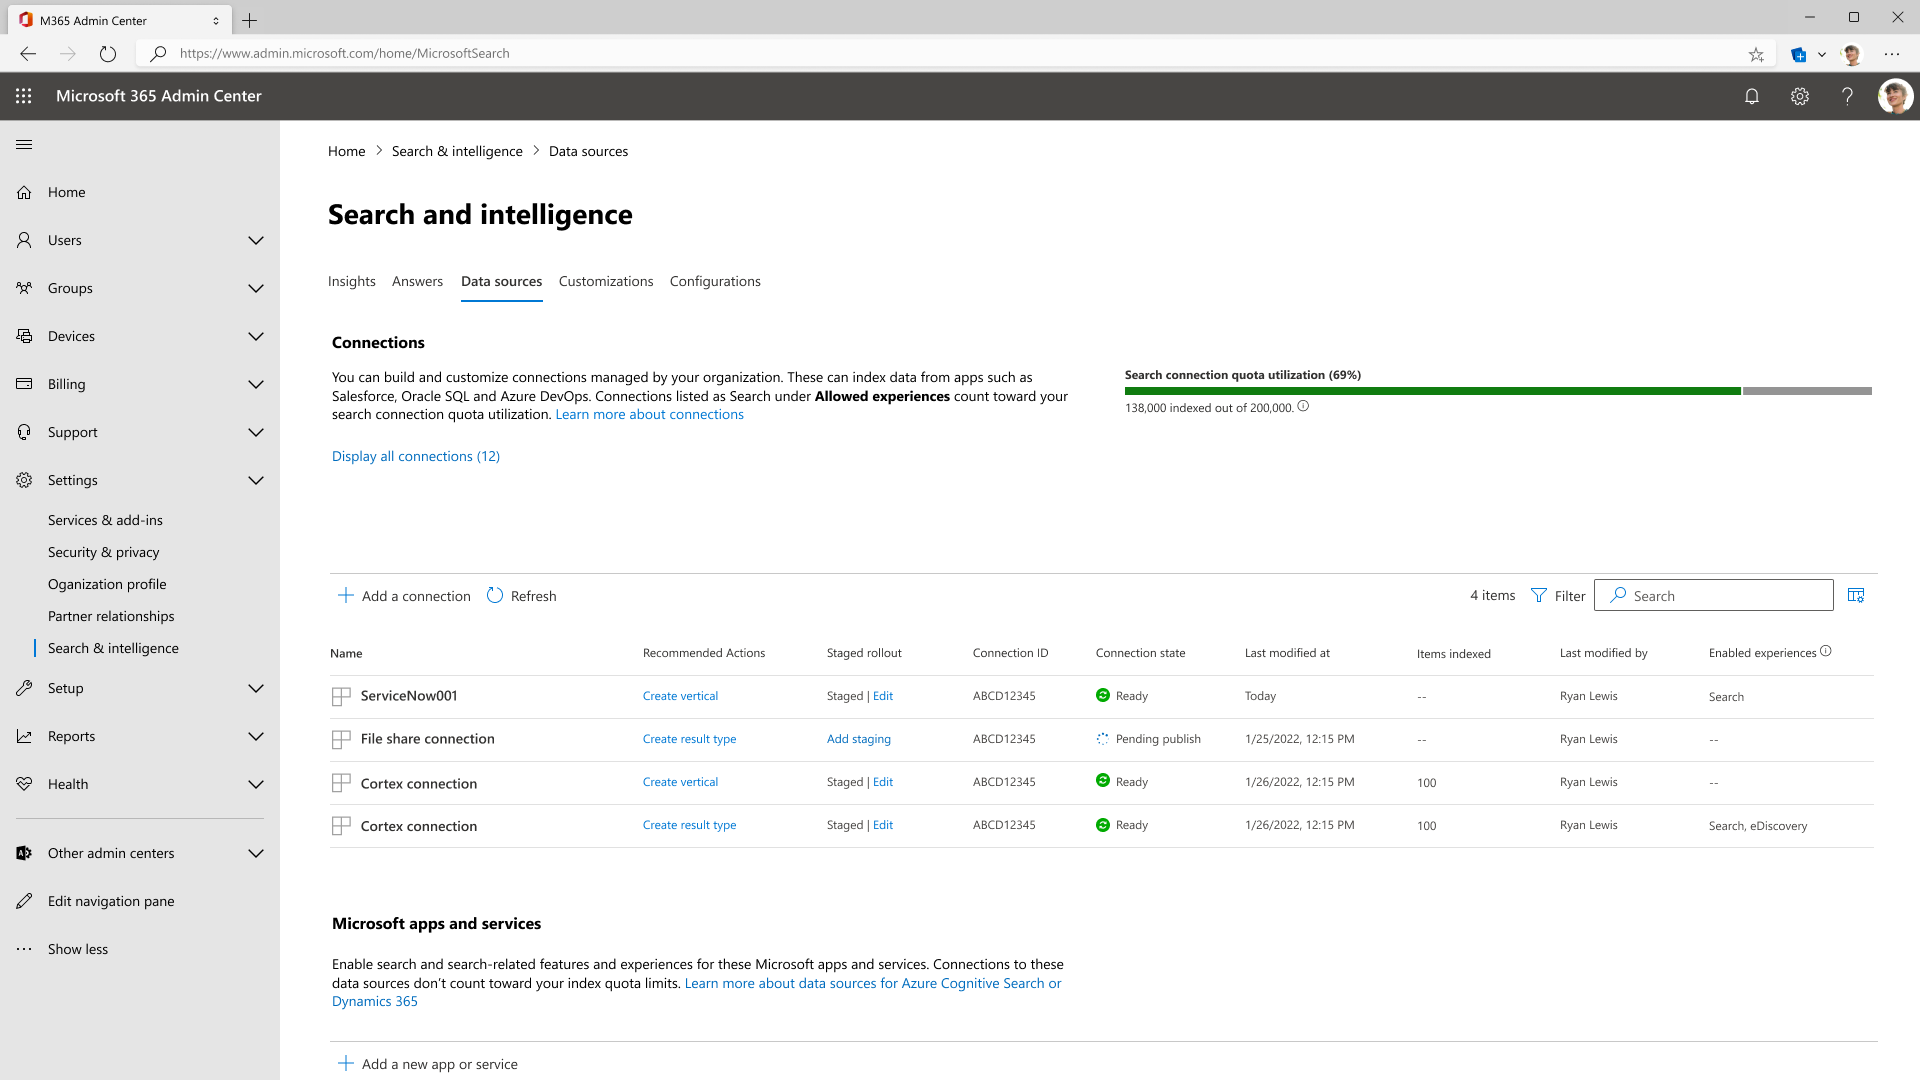The image size is (1920, 1080).
Task: Select the Insights tab
Action: (351, 281)
